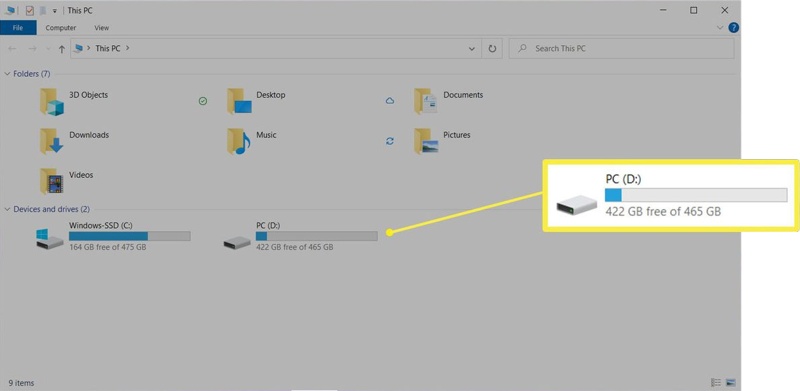Click the Music folder label
800x391 pixels.
coord(266,135)
